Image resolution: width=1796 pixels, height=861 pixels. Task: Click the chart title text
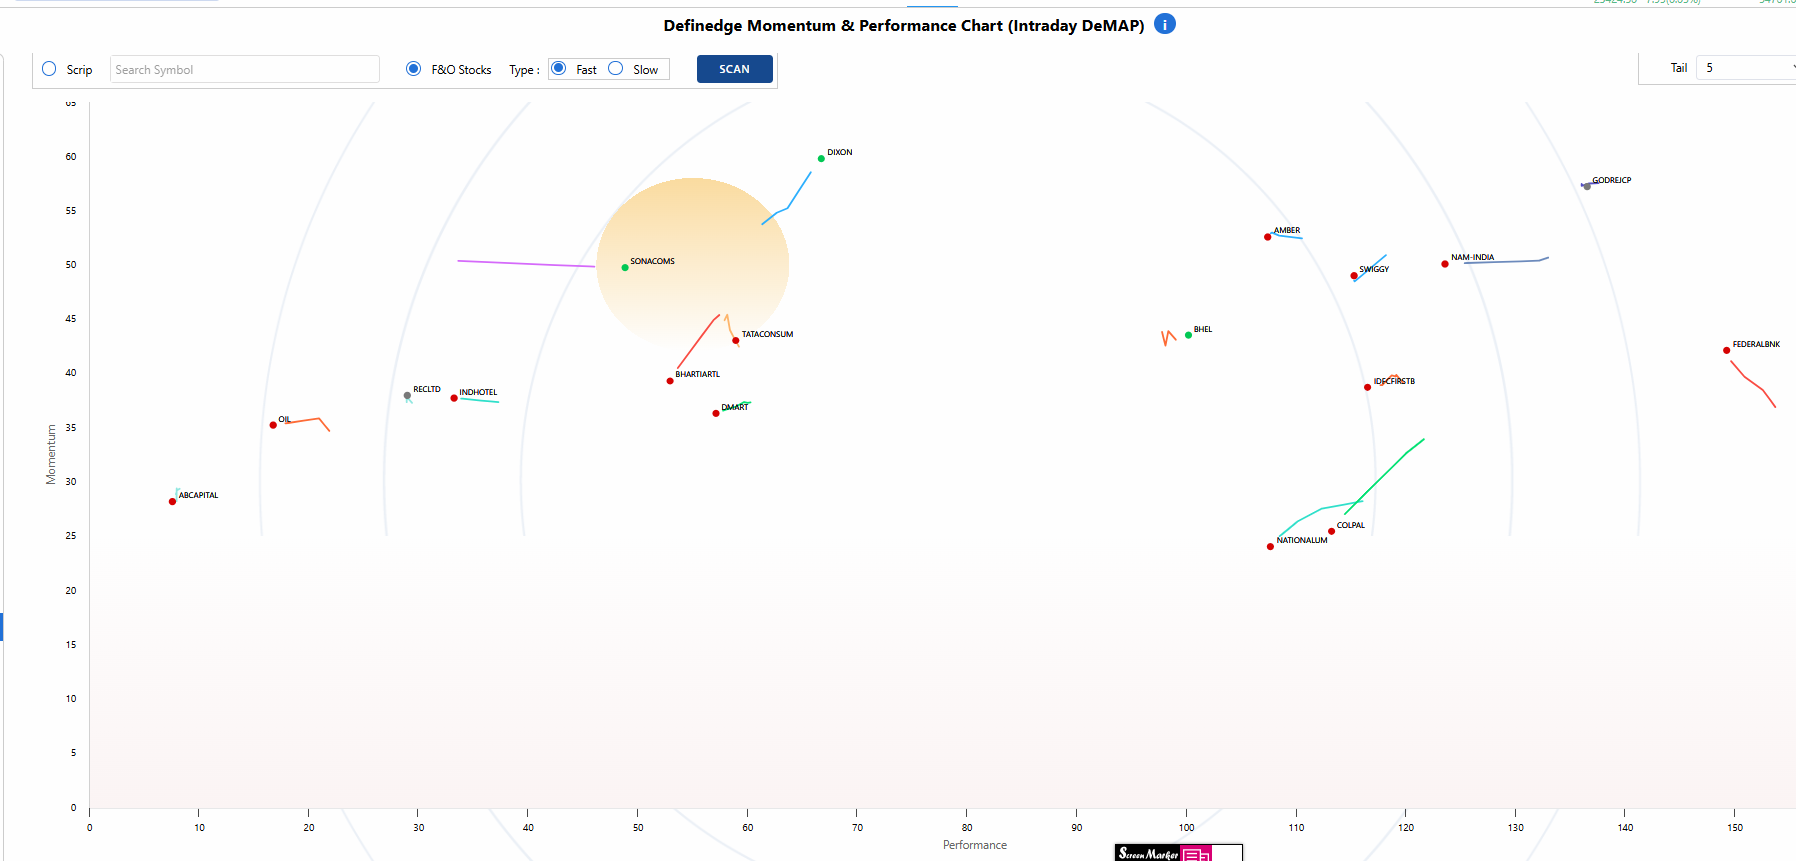(x=904, y=25)
